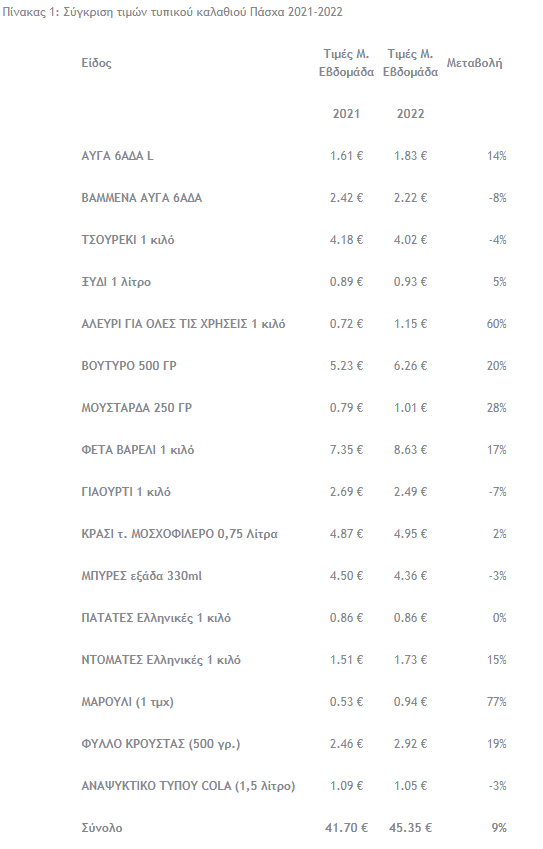Select the 2022 year header
This screenshot has height=849, width=543.
[x=410, y=114]
